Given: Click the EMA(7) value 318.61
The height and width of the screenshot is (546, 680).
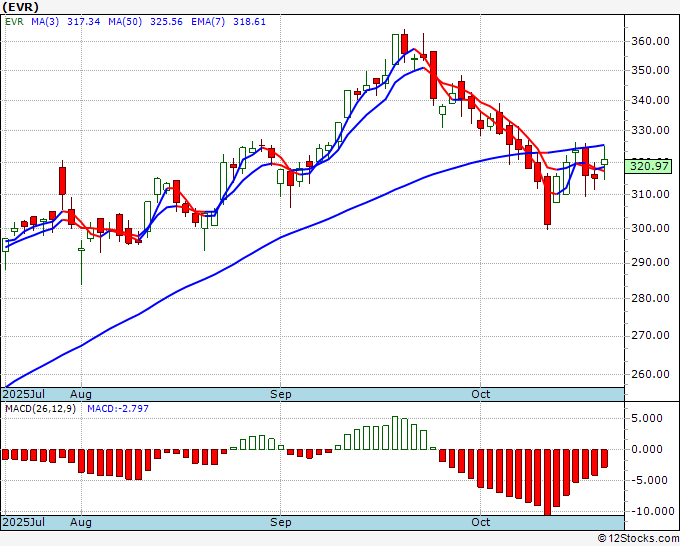Looking at the screenshot, I should [x=249, y=22].
